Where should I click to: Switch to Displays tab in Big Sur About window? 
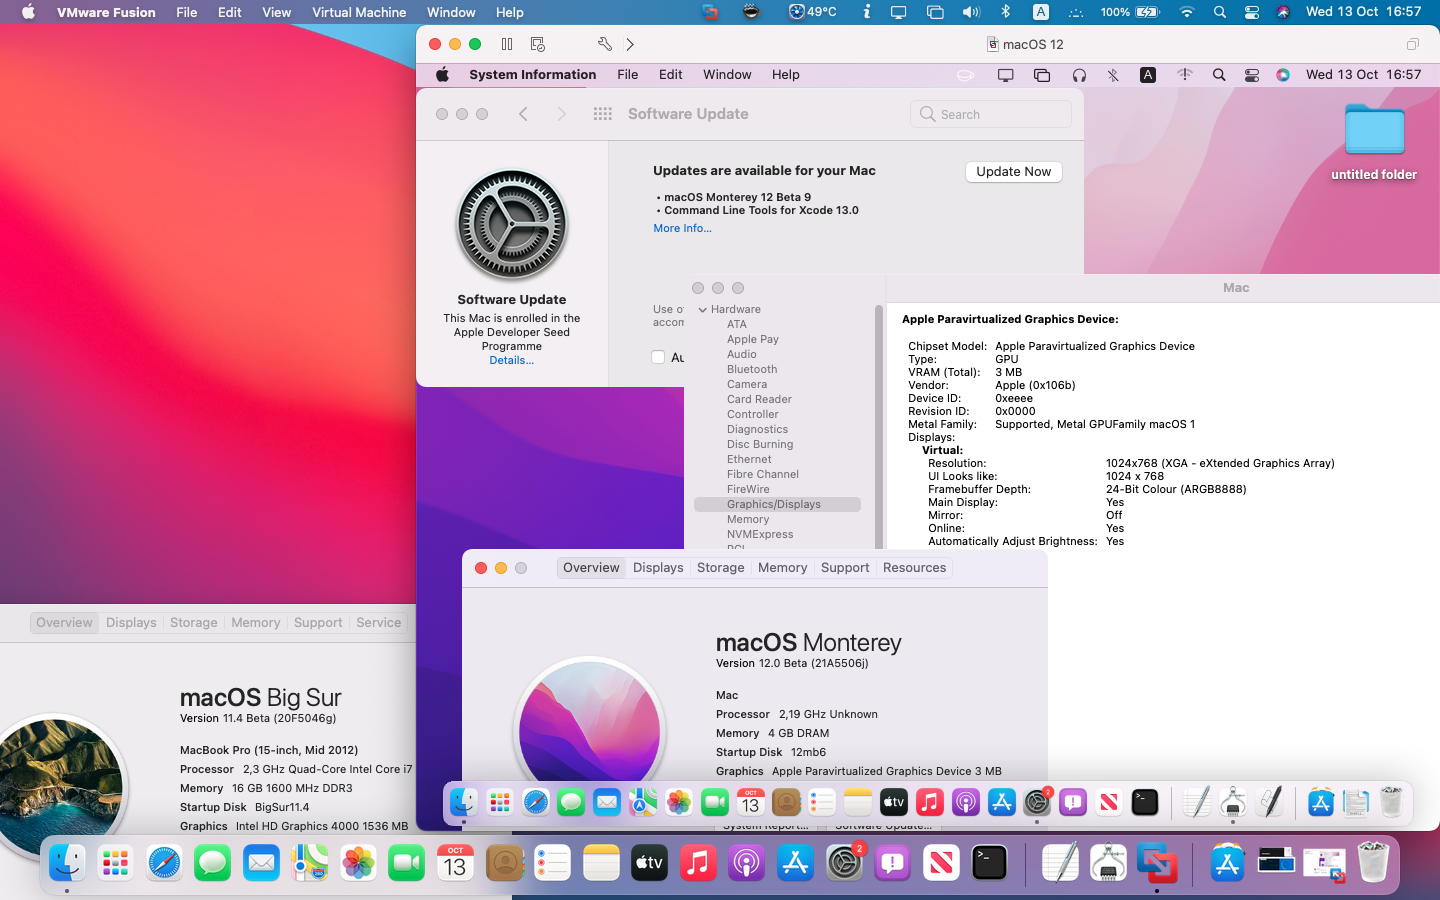tap(132, 622)
